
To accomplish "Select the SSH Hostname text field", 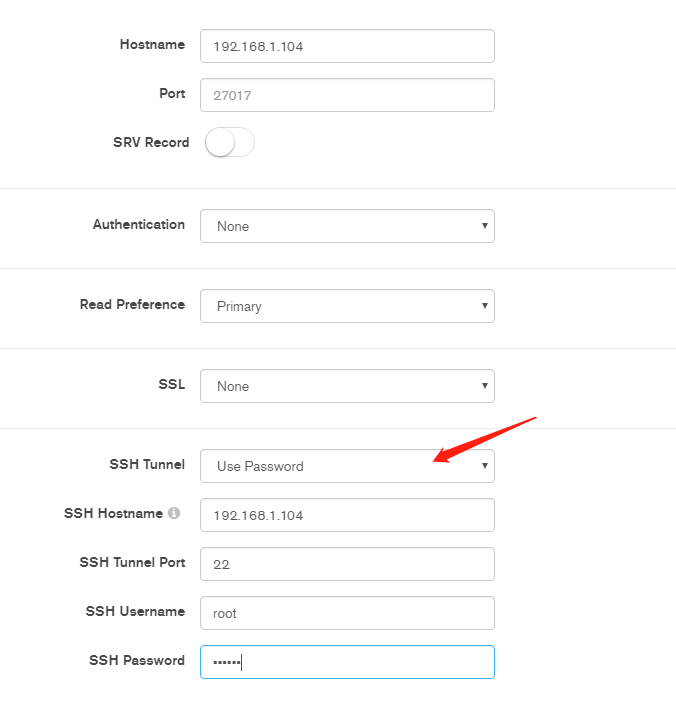I will (x=347, y=515).
